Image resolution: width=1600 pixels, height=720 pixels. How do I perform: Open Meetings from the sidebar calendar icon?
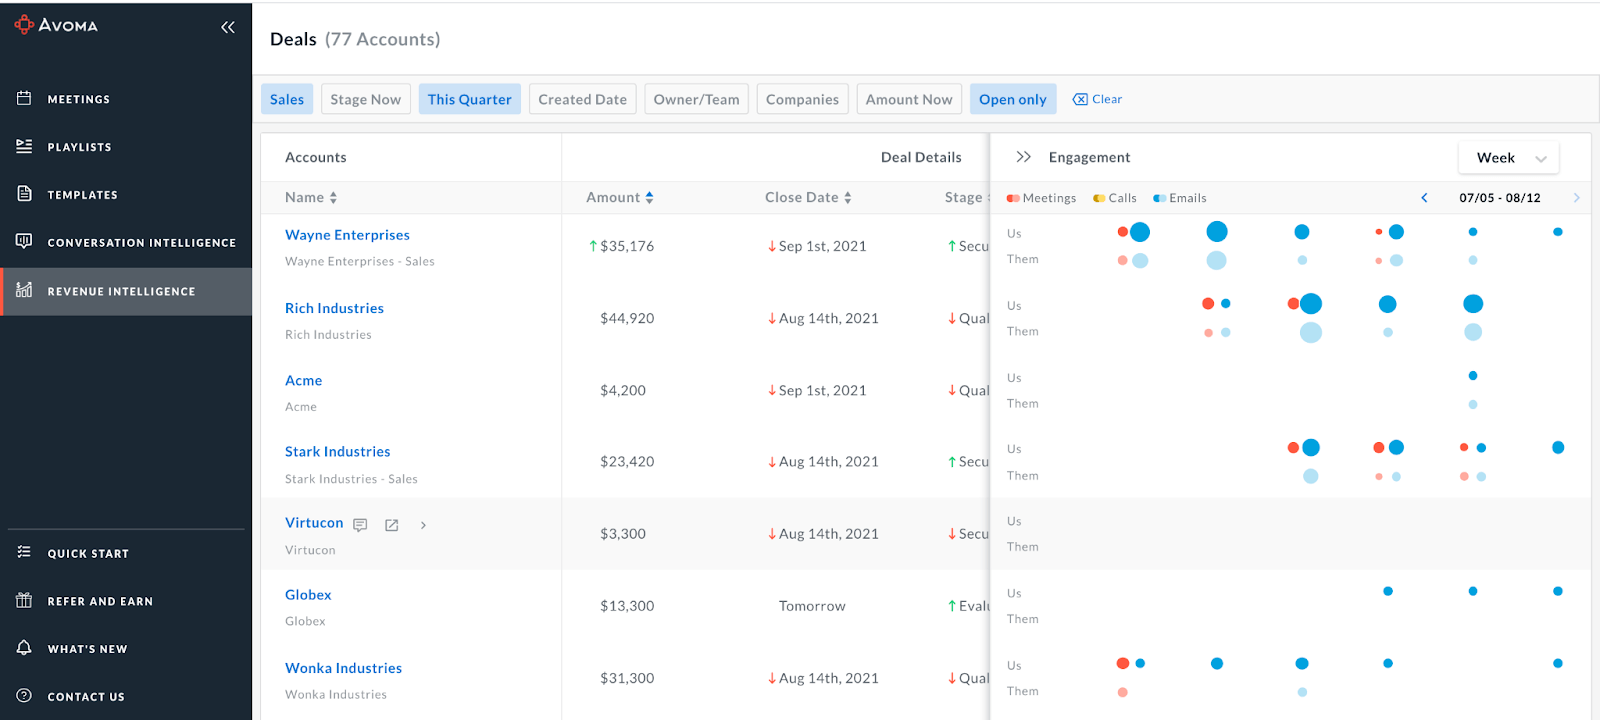tap(24, 98)
